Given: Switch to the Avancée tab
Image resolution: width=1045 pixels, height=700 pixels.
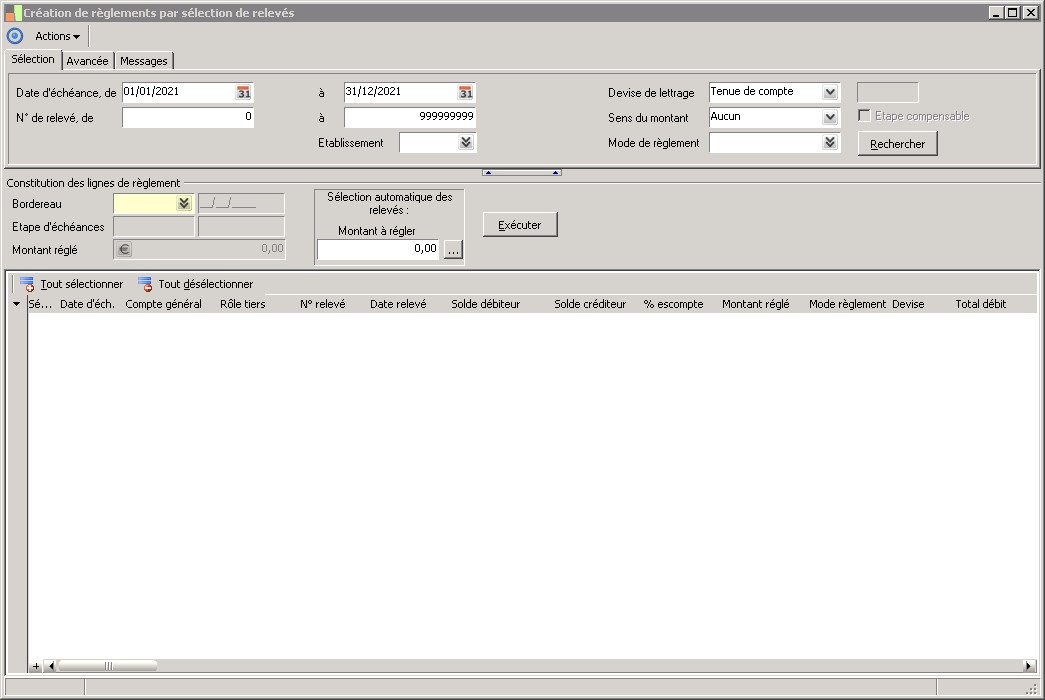Looking at the screenshot, I should [87, 61].
